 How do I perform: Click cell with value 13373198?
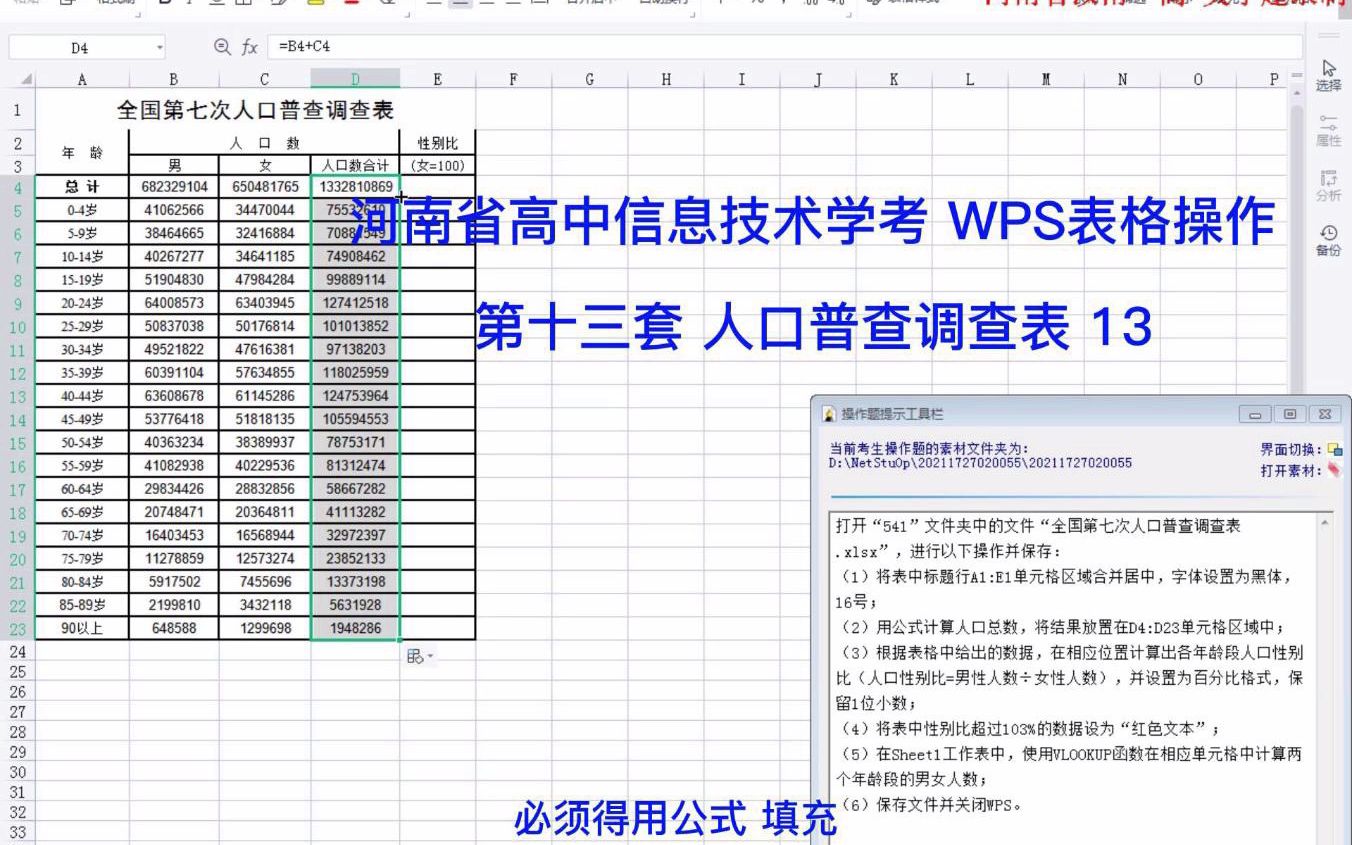[355, 582]
